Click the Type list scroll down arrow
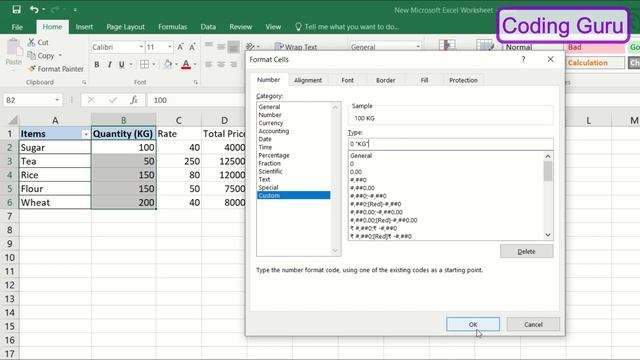This screenshot has width=640, height=360. click(548, 235)
